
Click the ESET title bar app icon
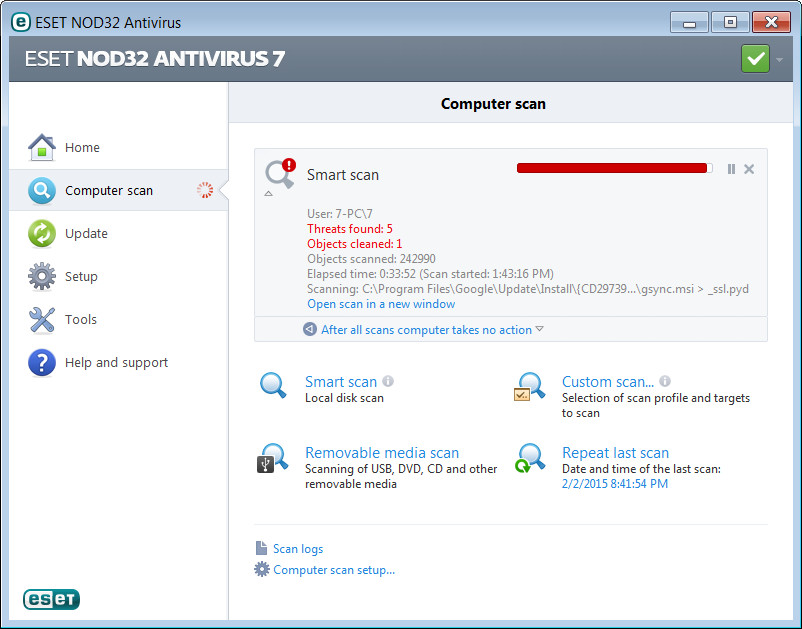coord(21,22)
